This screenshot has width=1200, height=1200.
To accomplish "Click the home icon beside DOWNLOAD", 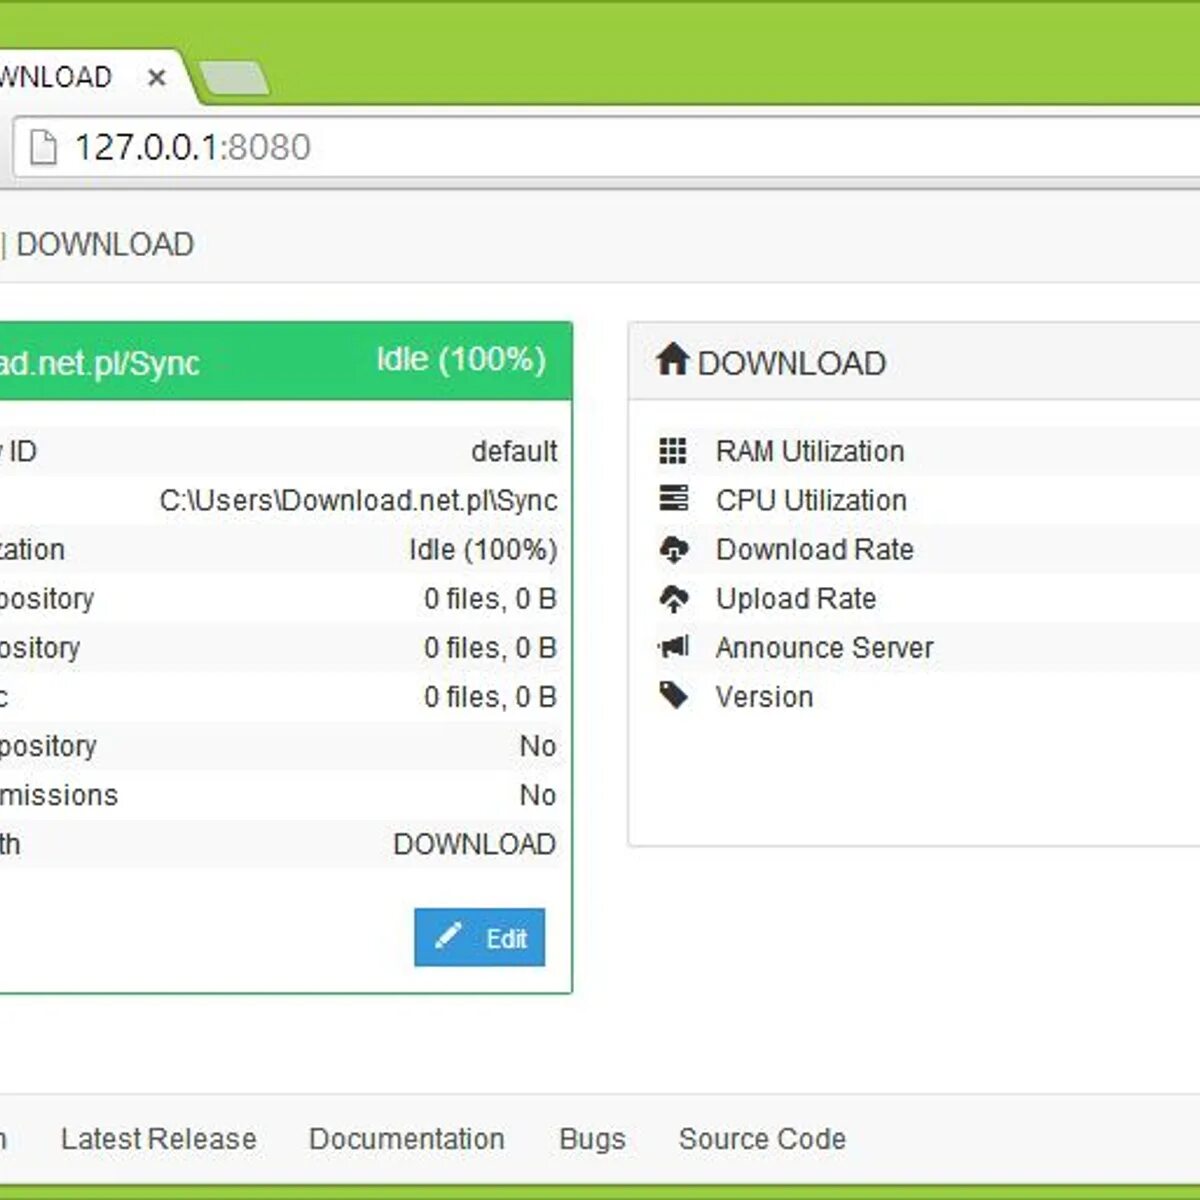I will pyautogui.click(x=673, y=358).
